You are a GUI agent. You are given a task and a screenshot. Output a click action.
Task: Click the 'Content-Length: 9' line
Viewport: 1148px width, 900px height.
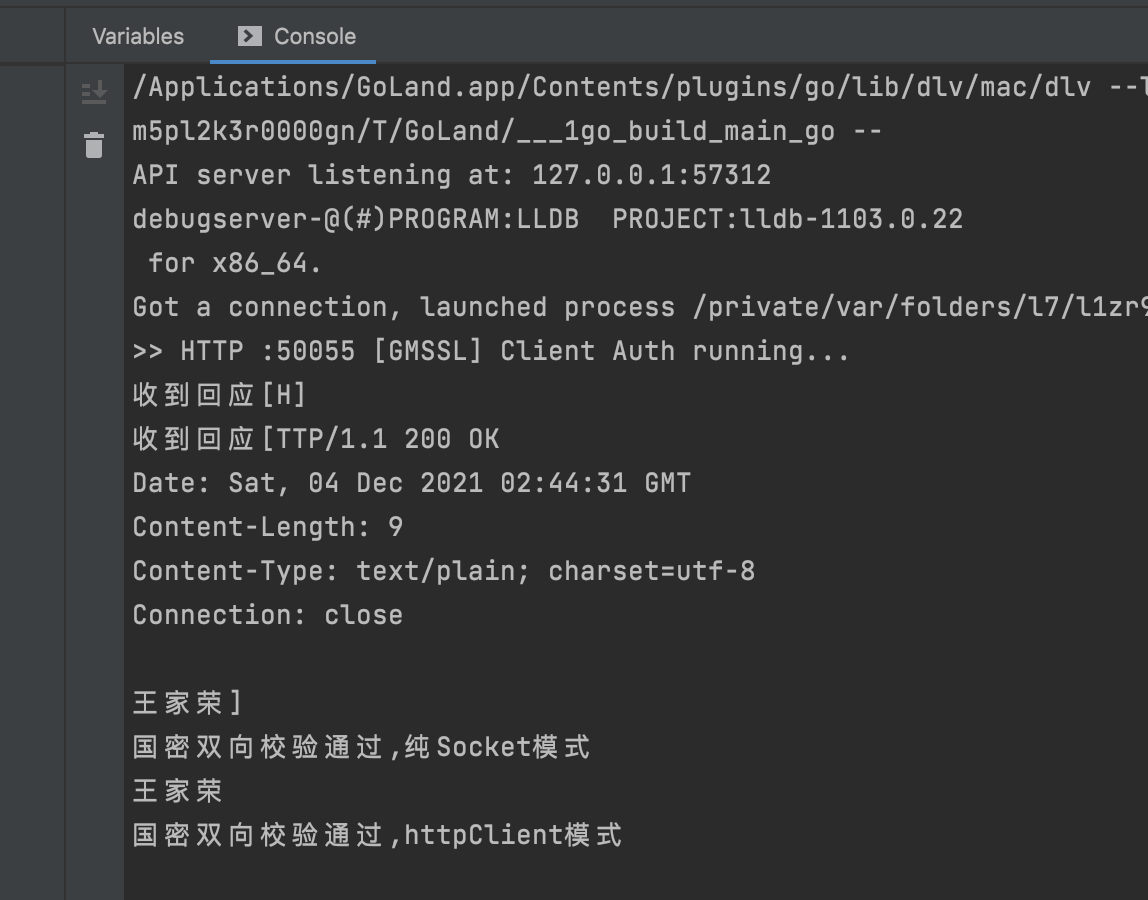[x=268, y=526]
